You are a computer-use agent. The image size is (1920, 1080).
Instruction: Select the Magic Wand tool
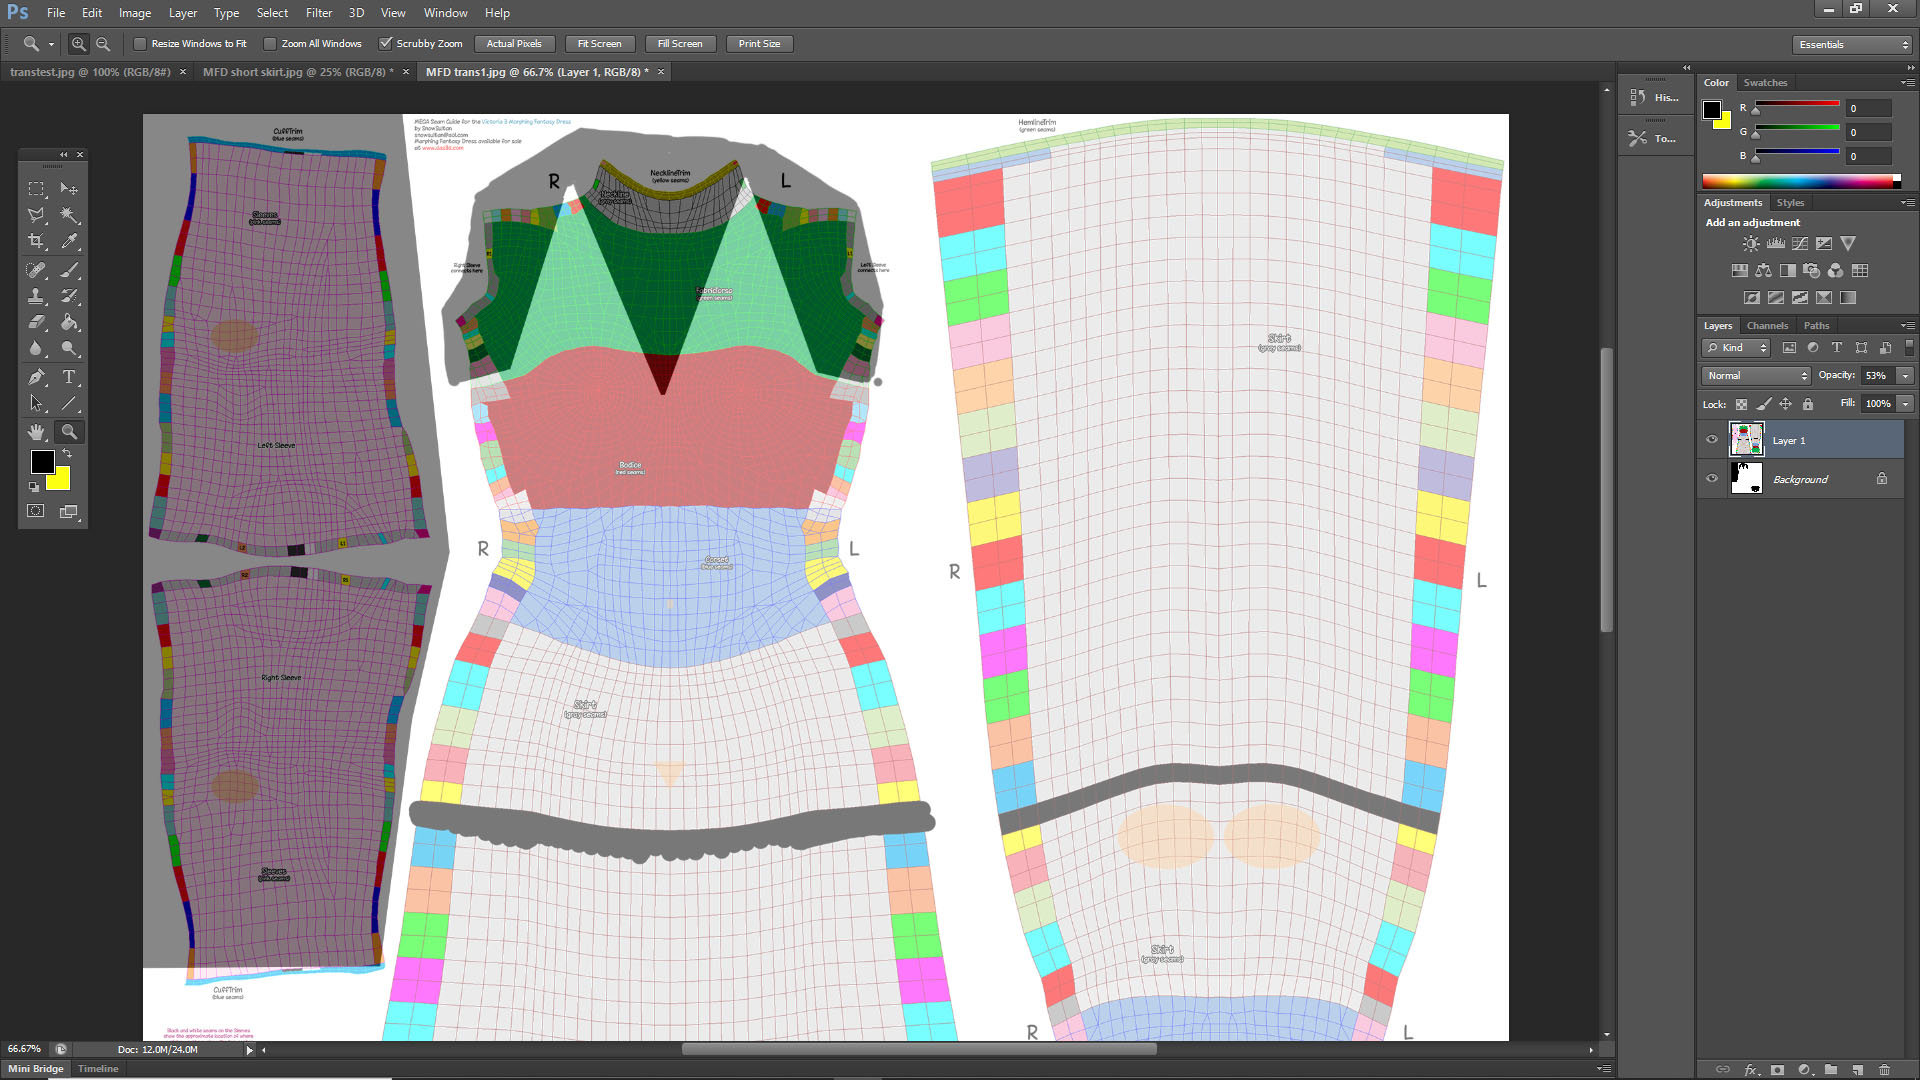69,215
